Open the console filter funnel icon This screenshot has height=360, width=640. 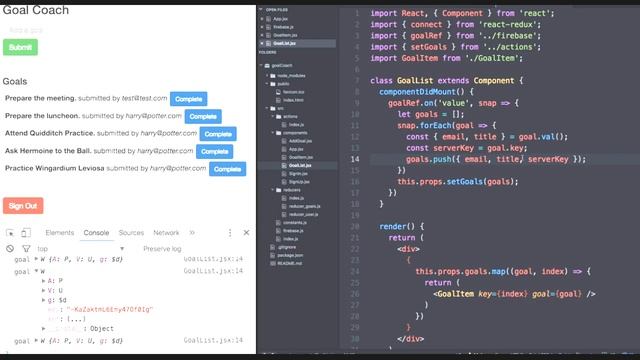pos(26,249)
